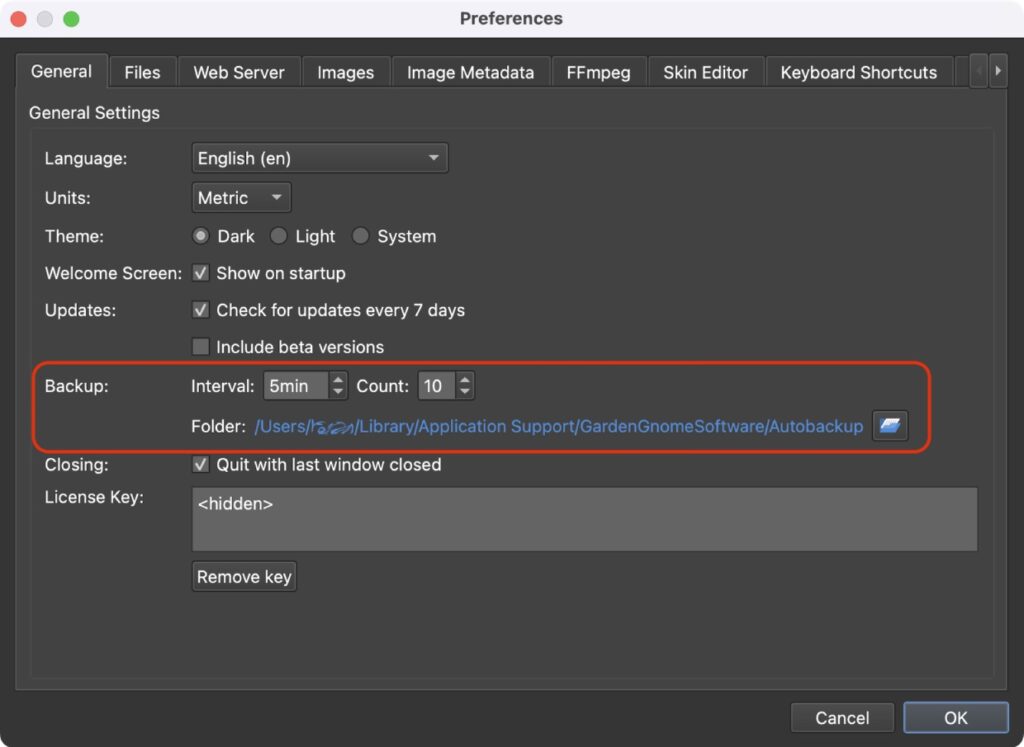The image size is (1024, 747).
Task: Increase backup Count with the up stepper
Action: 463,381
